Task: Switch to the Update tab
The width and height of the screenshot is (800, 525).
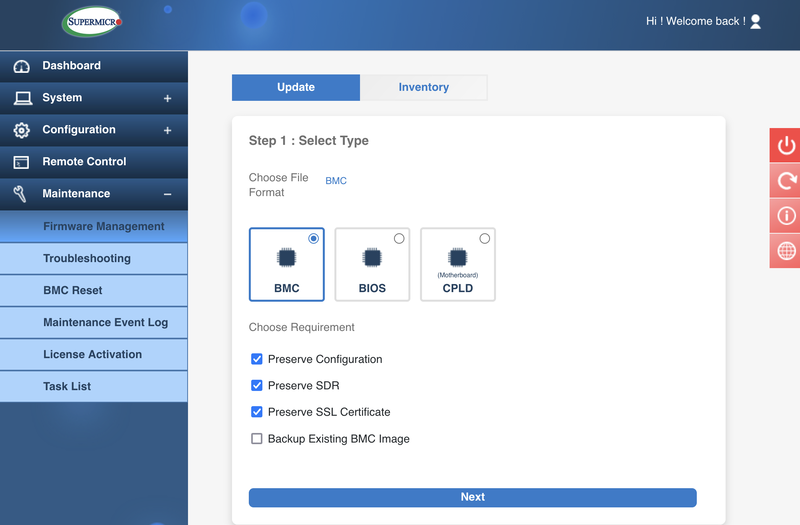Action: coord(296,87)
